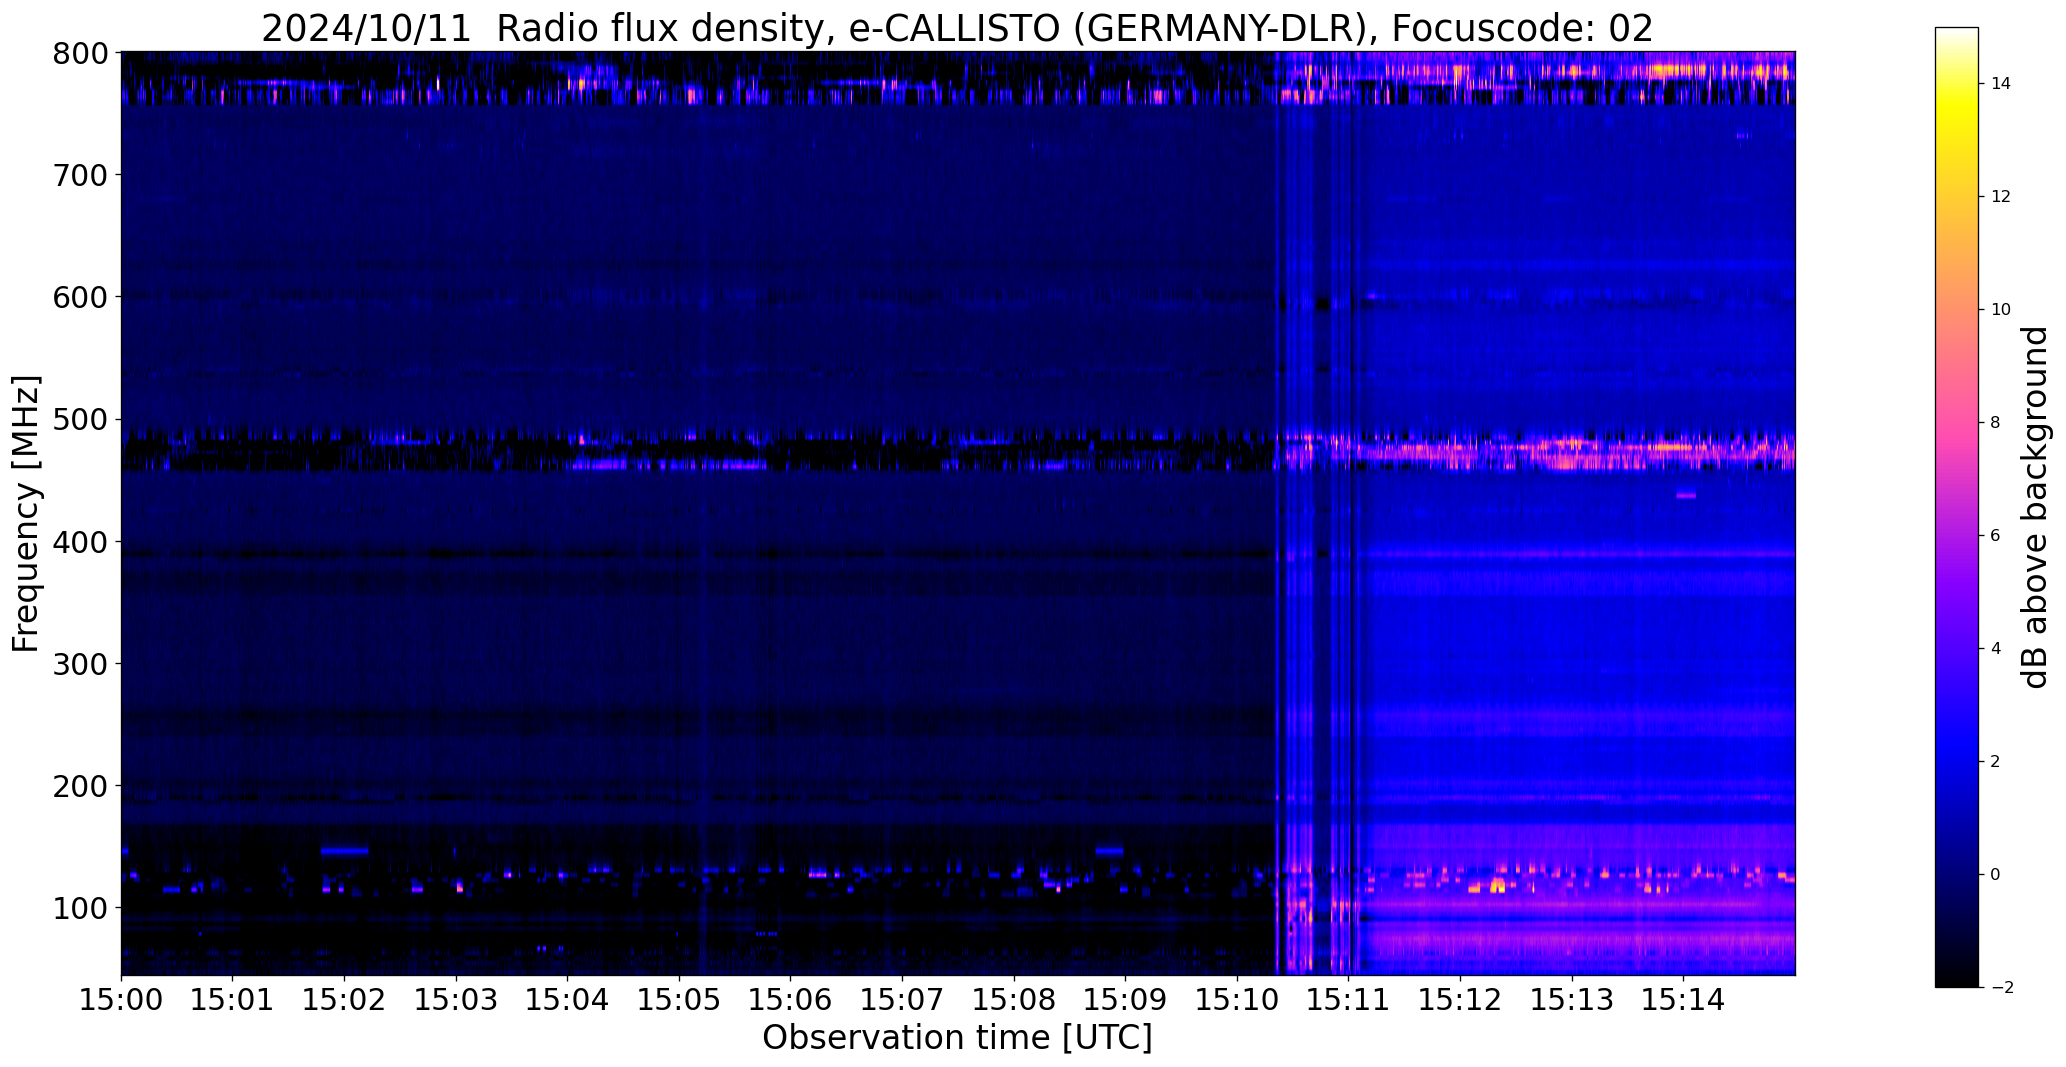Click the blue dash near 145 MHz at 15:02
This screenshot has height=1067, width=2066.
click(345, 851)
